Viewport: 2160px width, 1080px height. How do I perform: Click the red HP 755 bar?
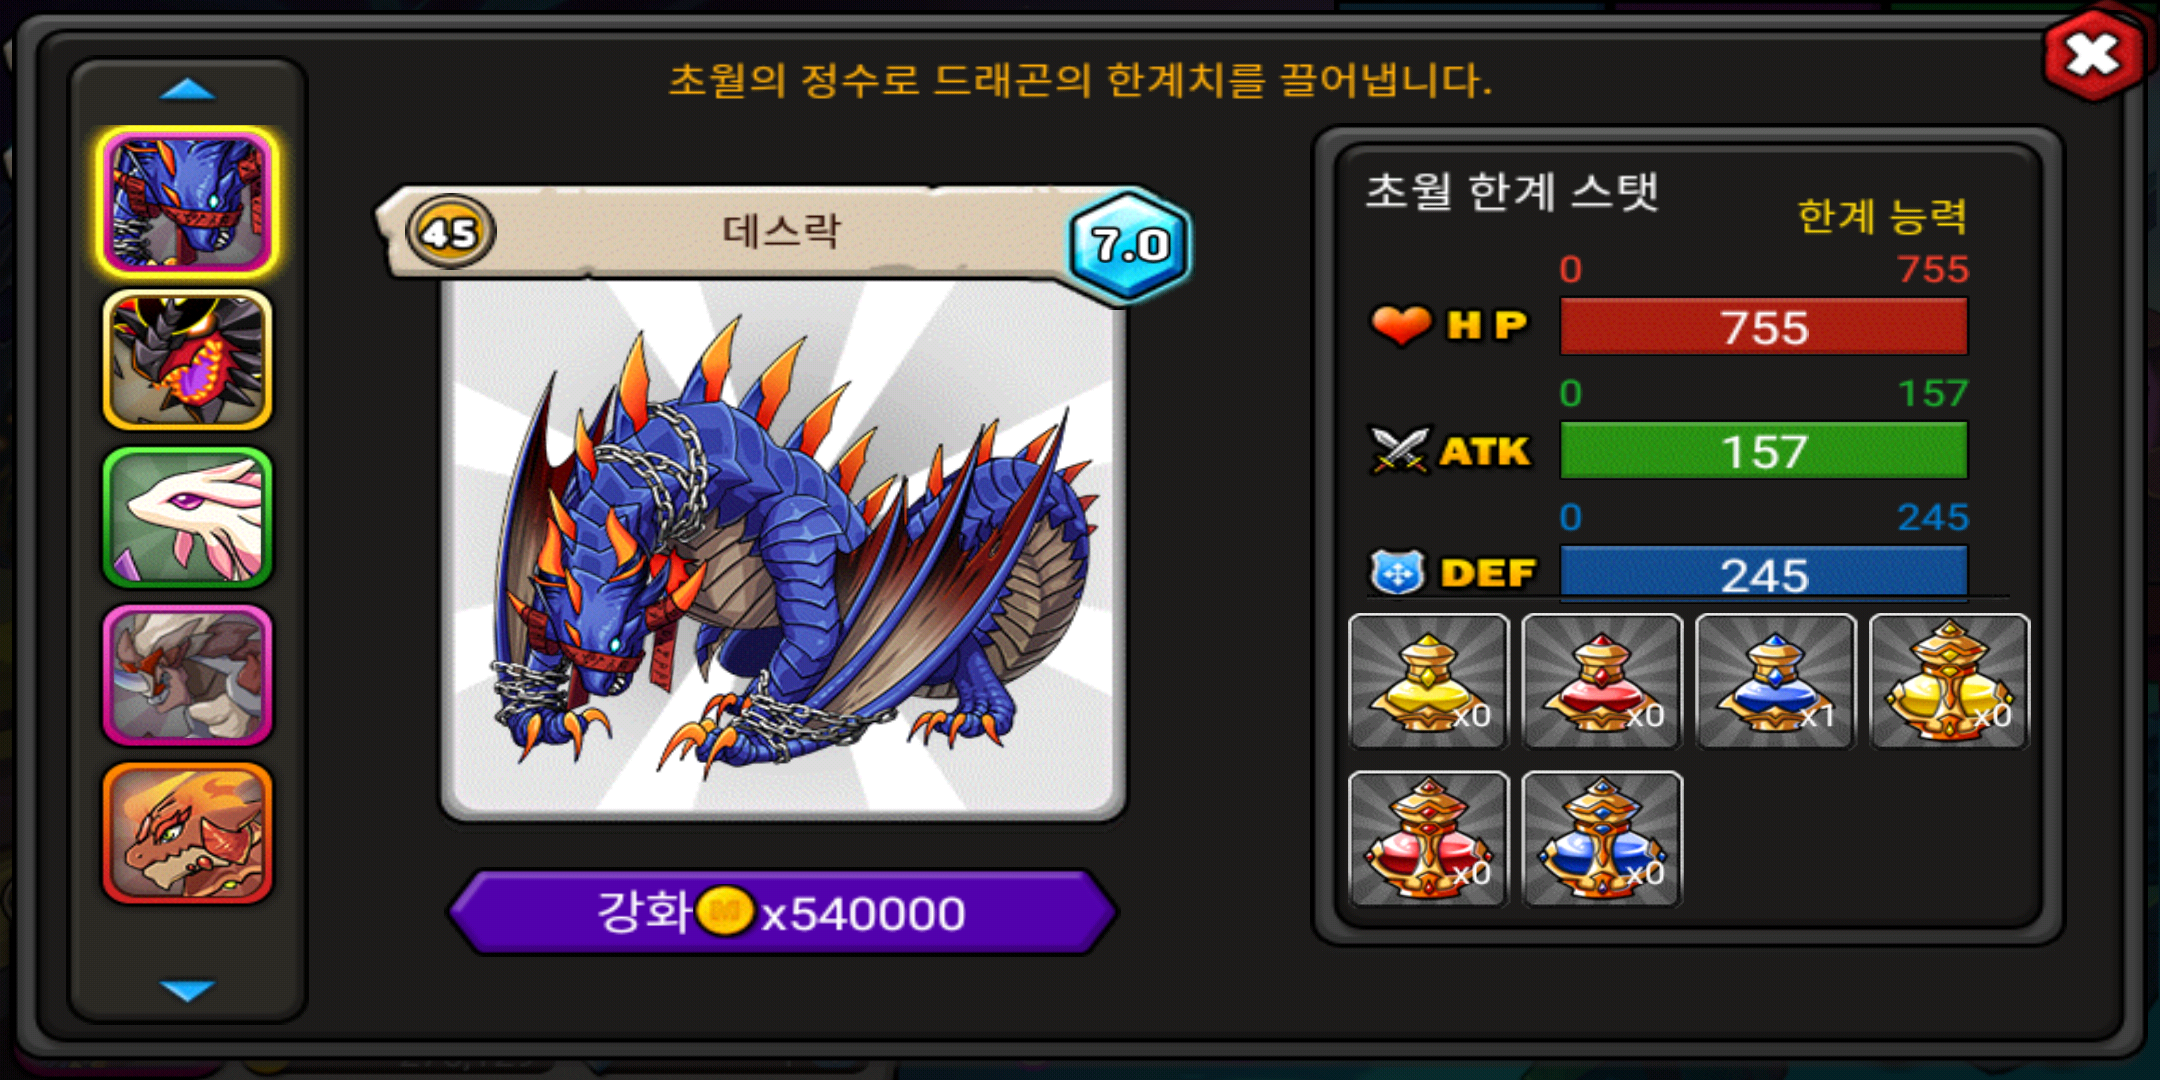click(x=1764, y=327)
